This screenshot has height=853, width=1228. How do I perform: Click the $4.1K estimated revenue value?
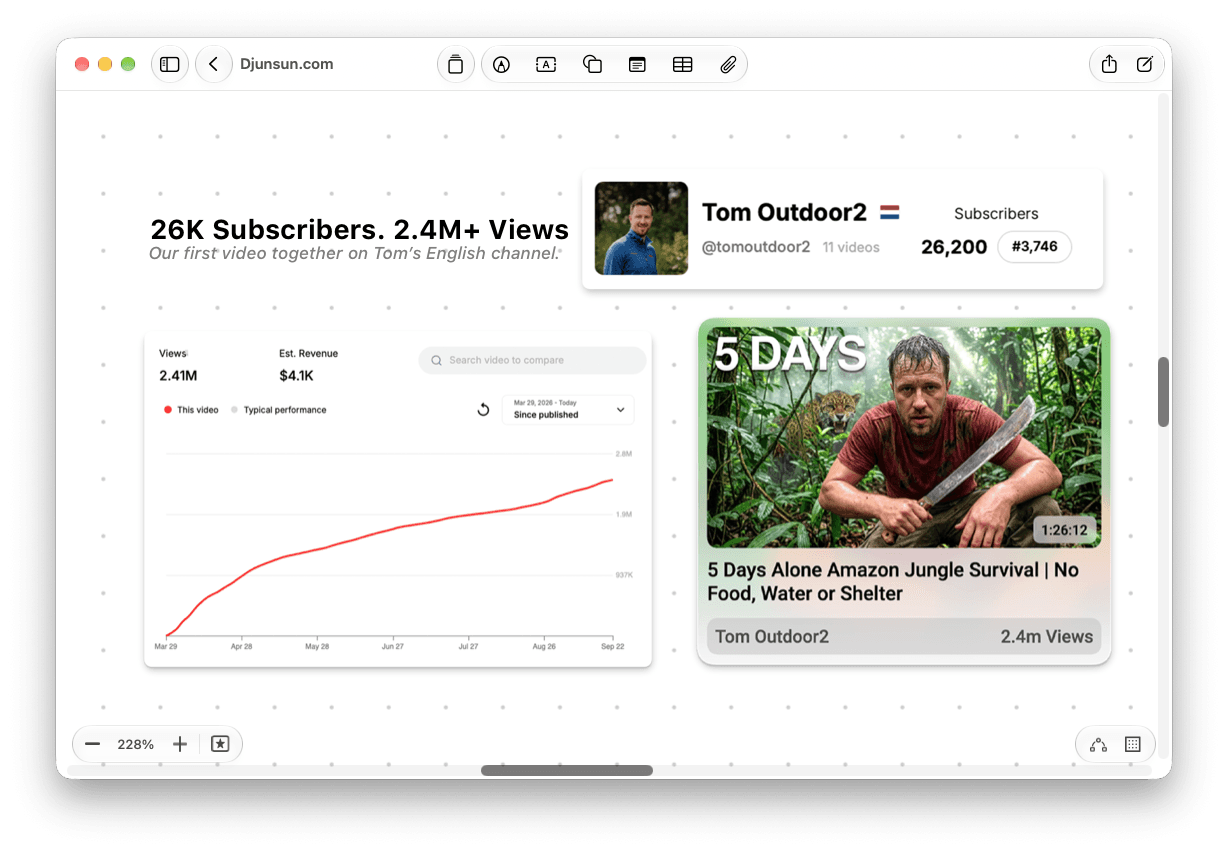pos(297,376)
